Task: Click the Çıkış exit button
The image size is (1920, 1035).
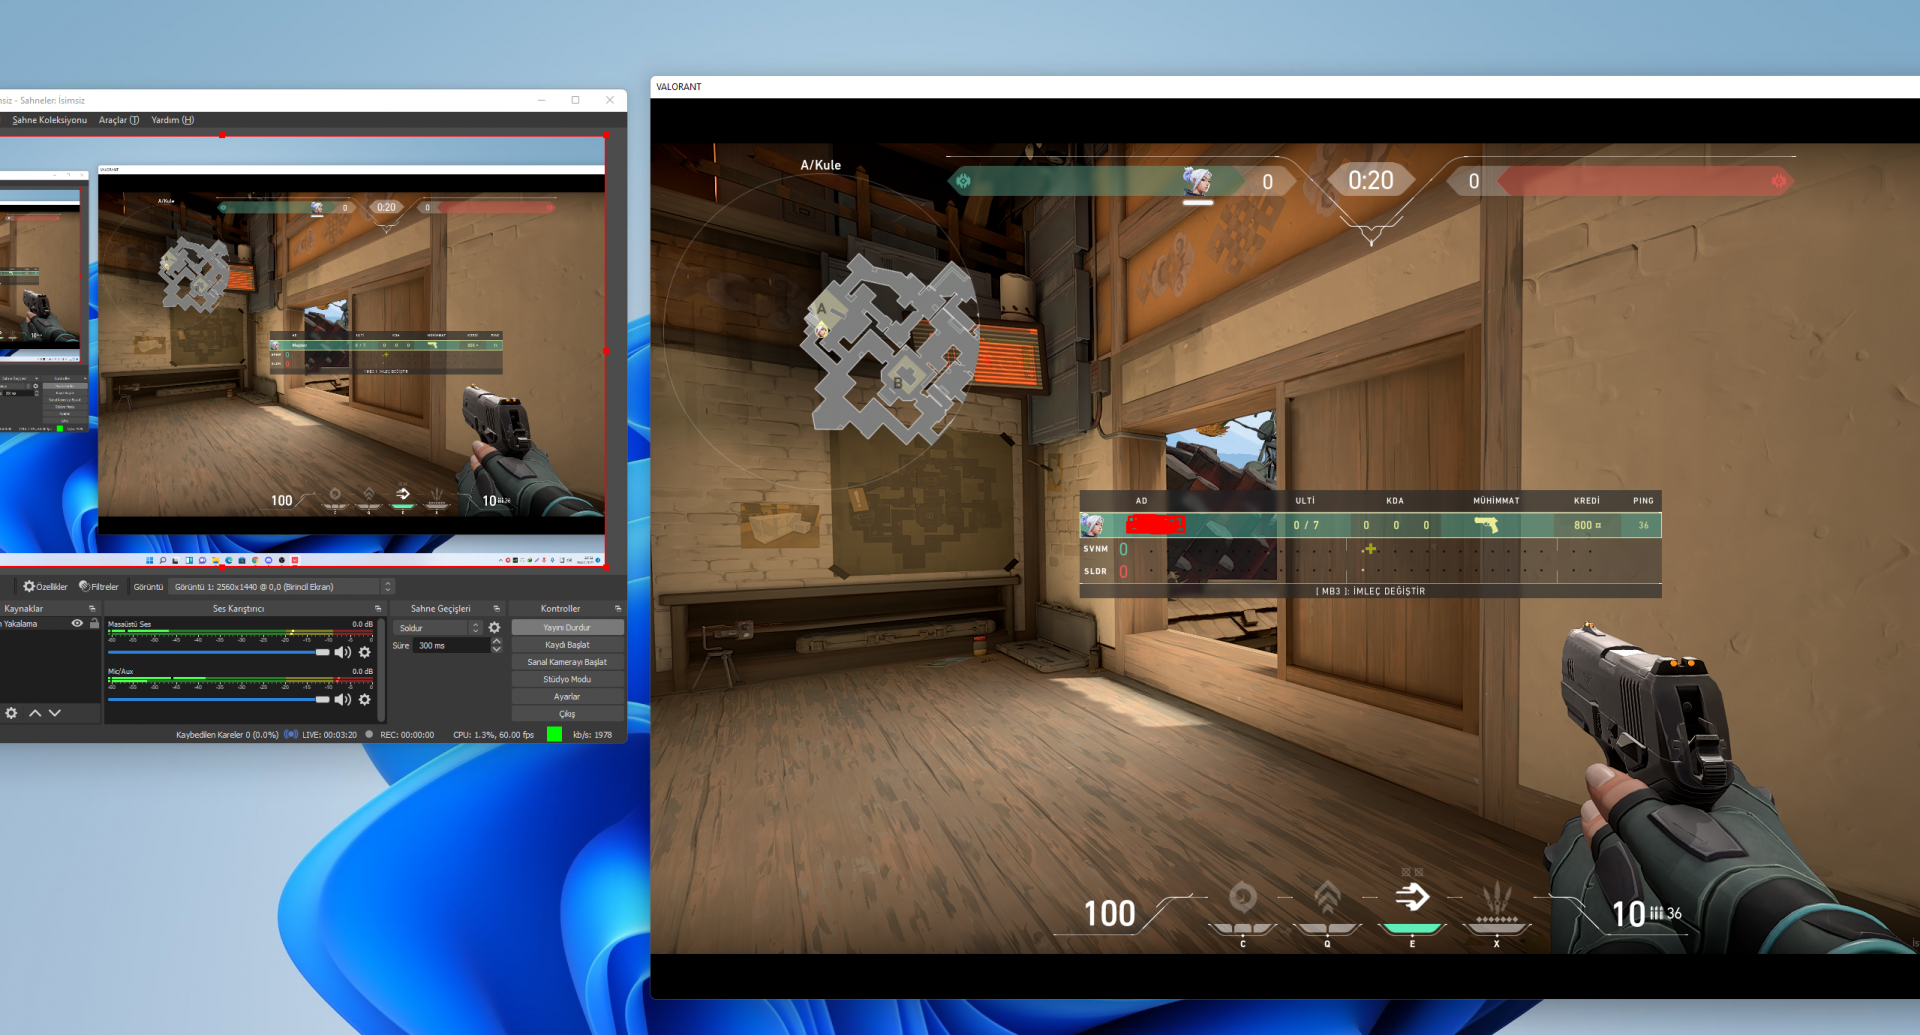Action: click(567, 714)
